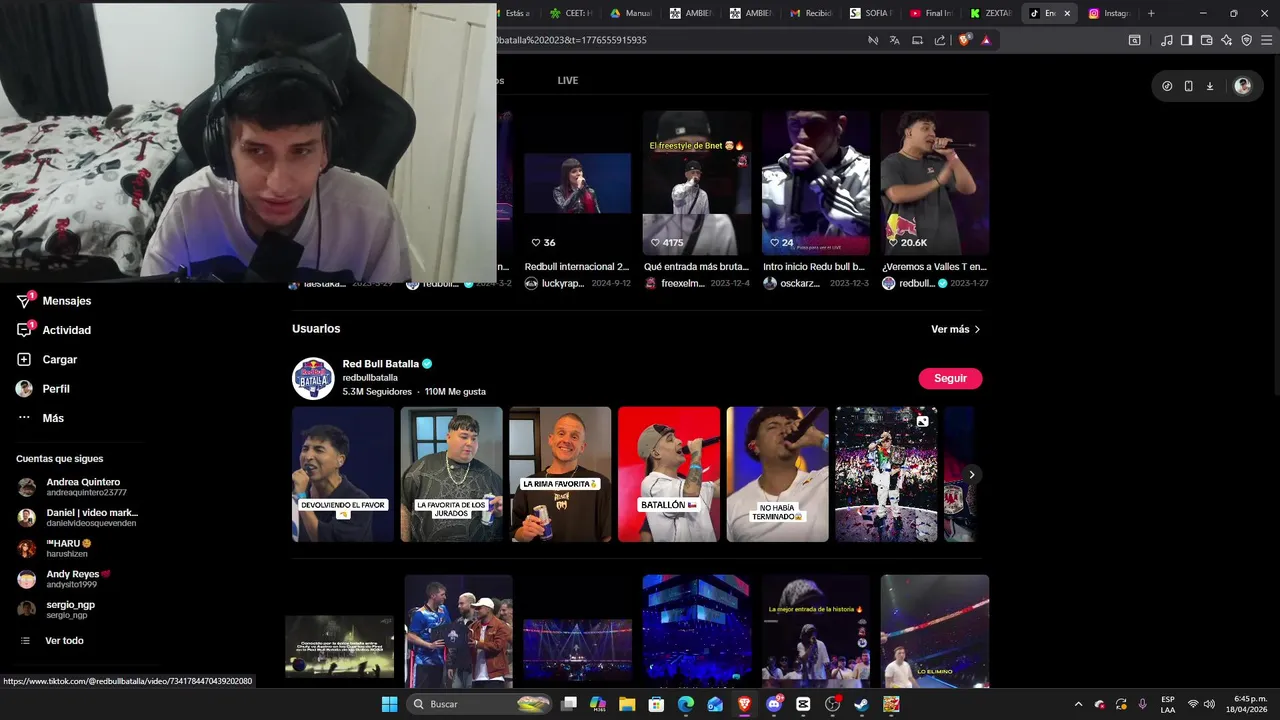Screen dimensions: 1280x720
Task: Open new browser tab with plus button
Action: point(1151,13)
